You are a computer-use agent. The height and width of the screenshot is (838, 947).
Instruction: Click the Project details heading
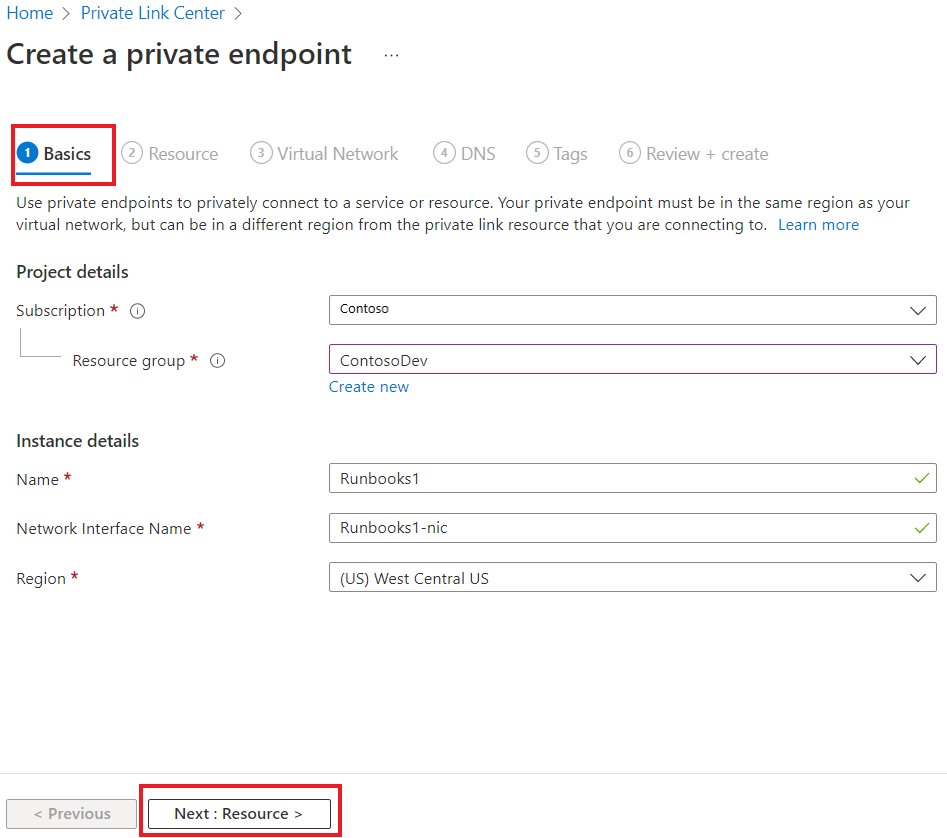(72, 272)
